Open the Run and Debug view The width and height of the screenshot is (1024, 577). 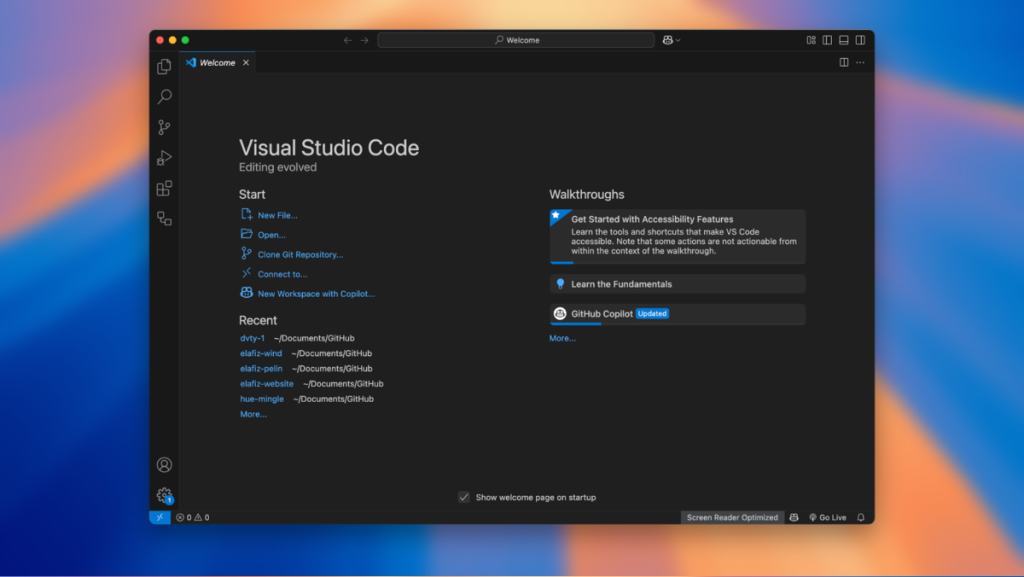(x=163, y=157)
